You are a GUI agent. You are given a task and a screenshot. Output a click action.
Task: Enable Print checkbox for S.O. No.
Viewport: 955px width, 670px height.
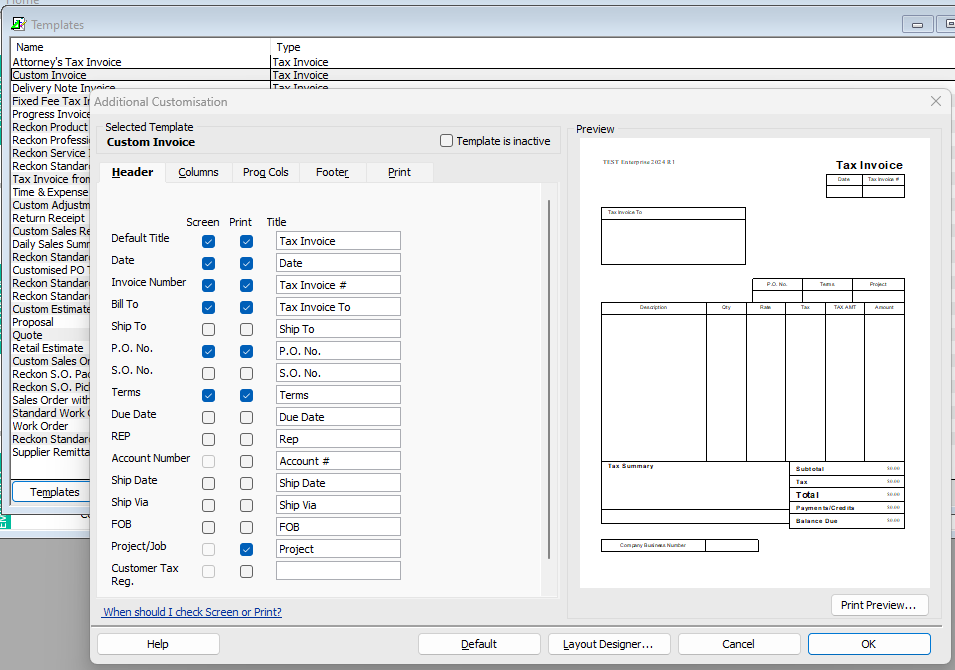[246, 373]
